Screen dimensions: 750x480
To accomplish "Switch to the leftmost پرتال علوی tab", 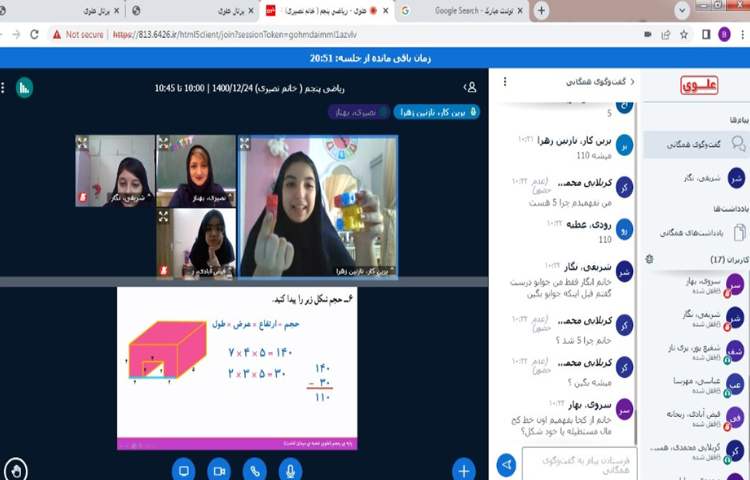I will coord(60,11).
